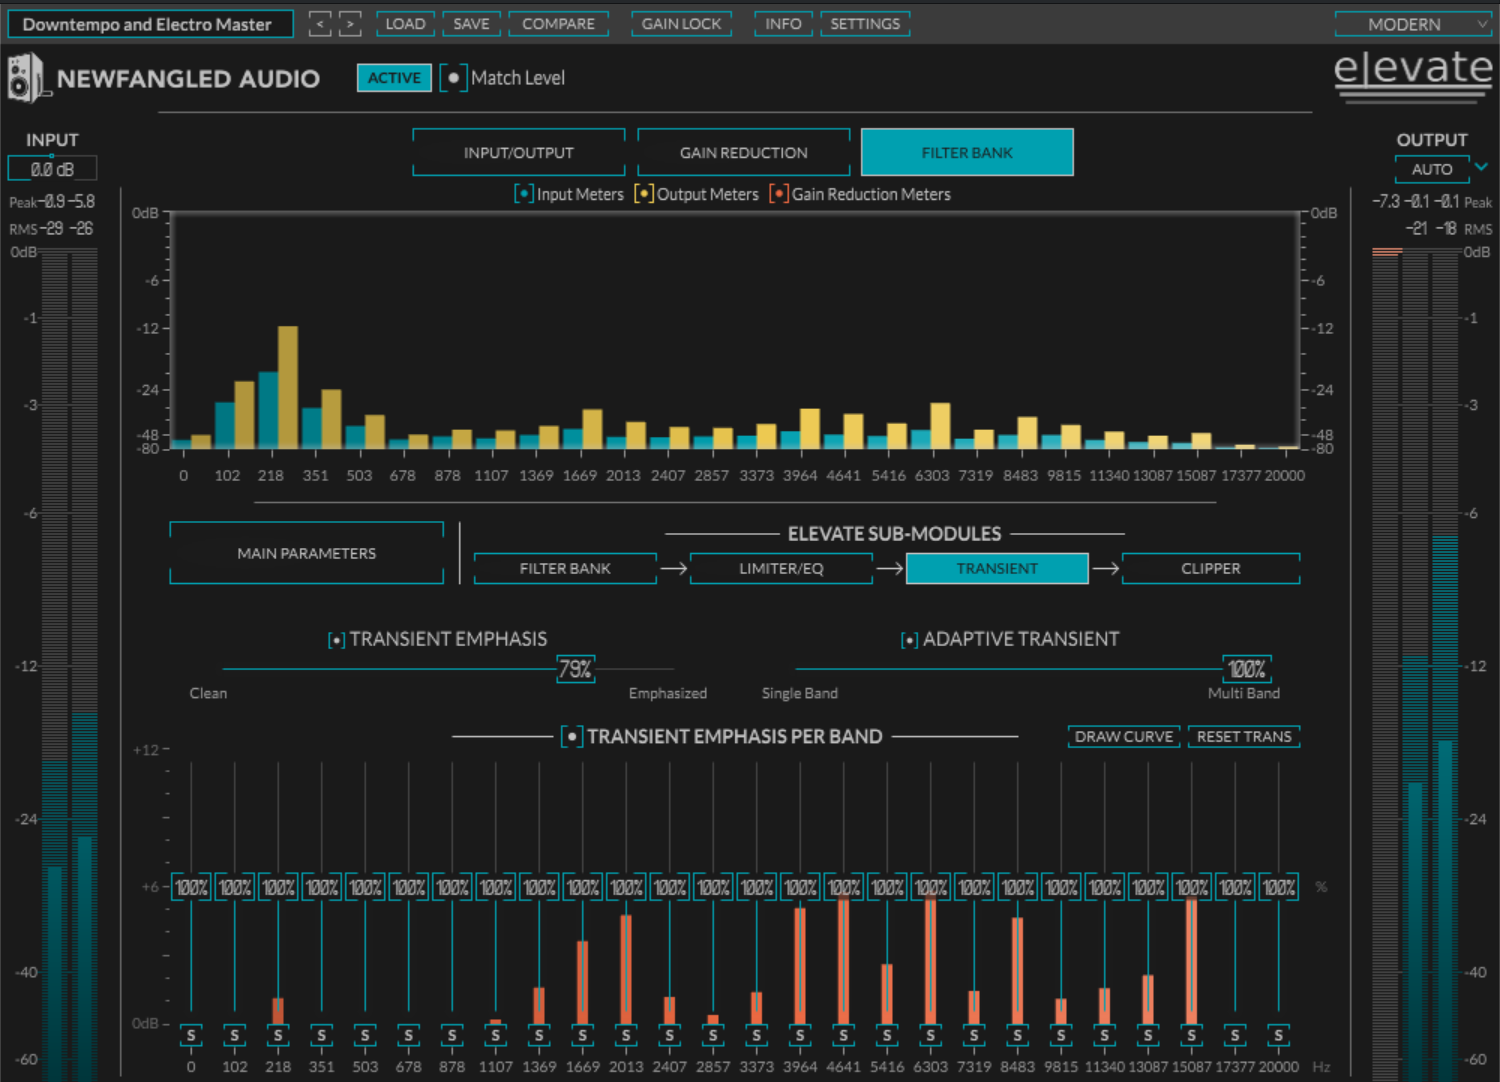Click RESET TRANS button
This screenshot has height=1082, width=1500.
[x=1244, y=737]
